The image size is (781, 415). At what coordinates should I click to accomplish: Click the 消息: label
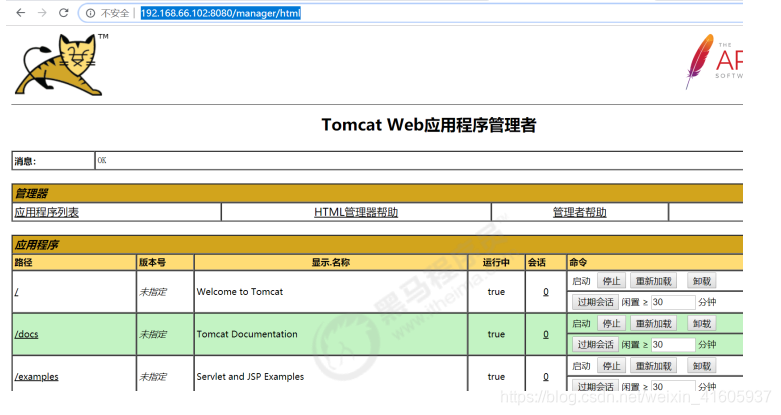25,161
